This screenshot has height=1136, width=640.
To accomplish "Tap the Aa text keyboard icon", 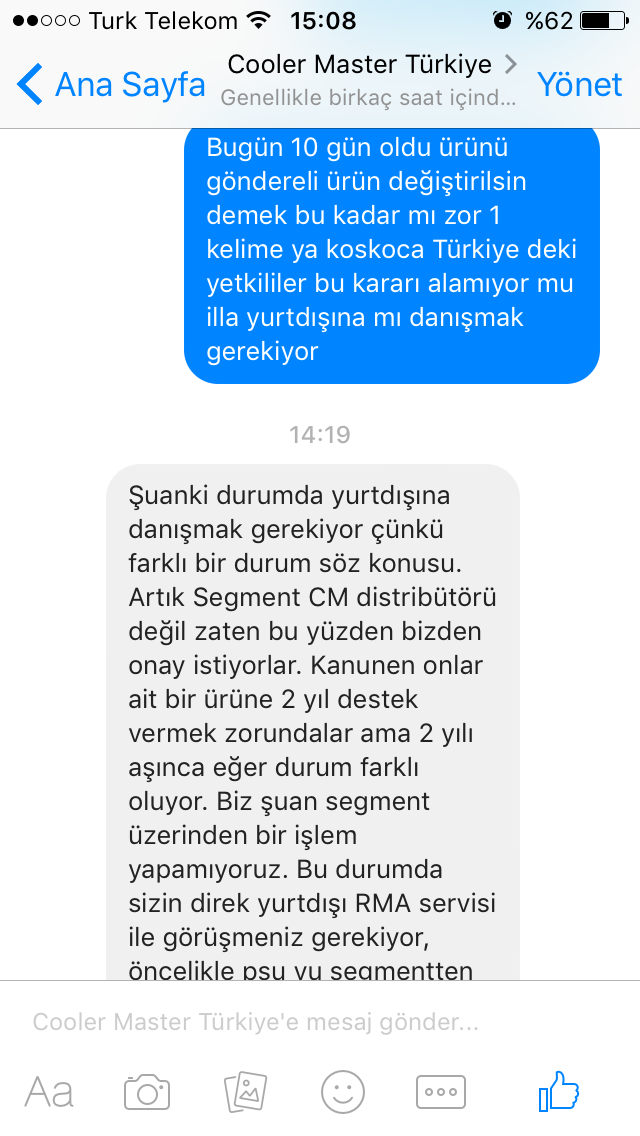I will coord(49,1092).
